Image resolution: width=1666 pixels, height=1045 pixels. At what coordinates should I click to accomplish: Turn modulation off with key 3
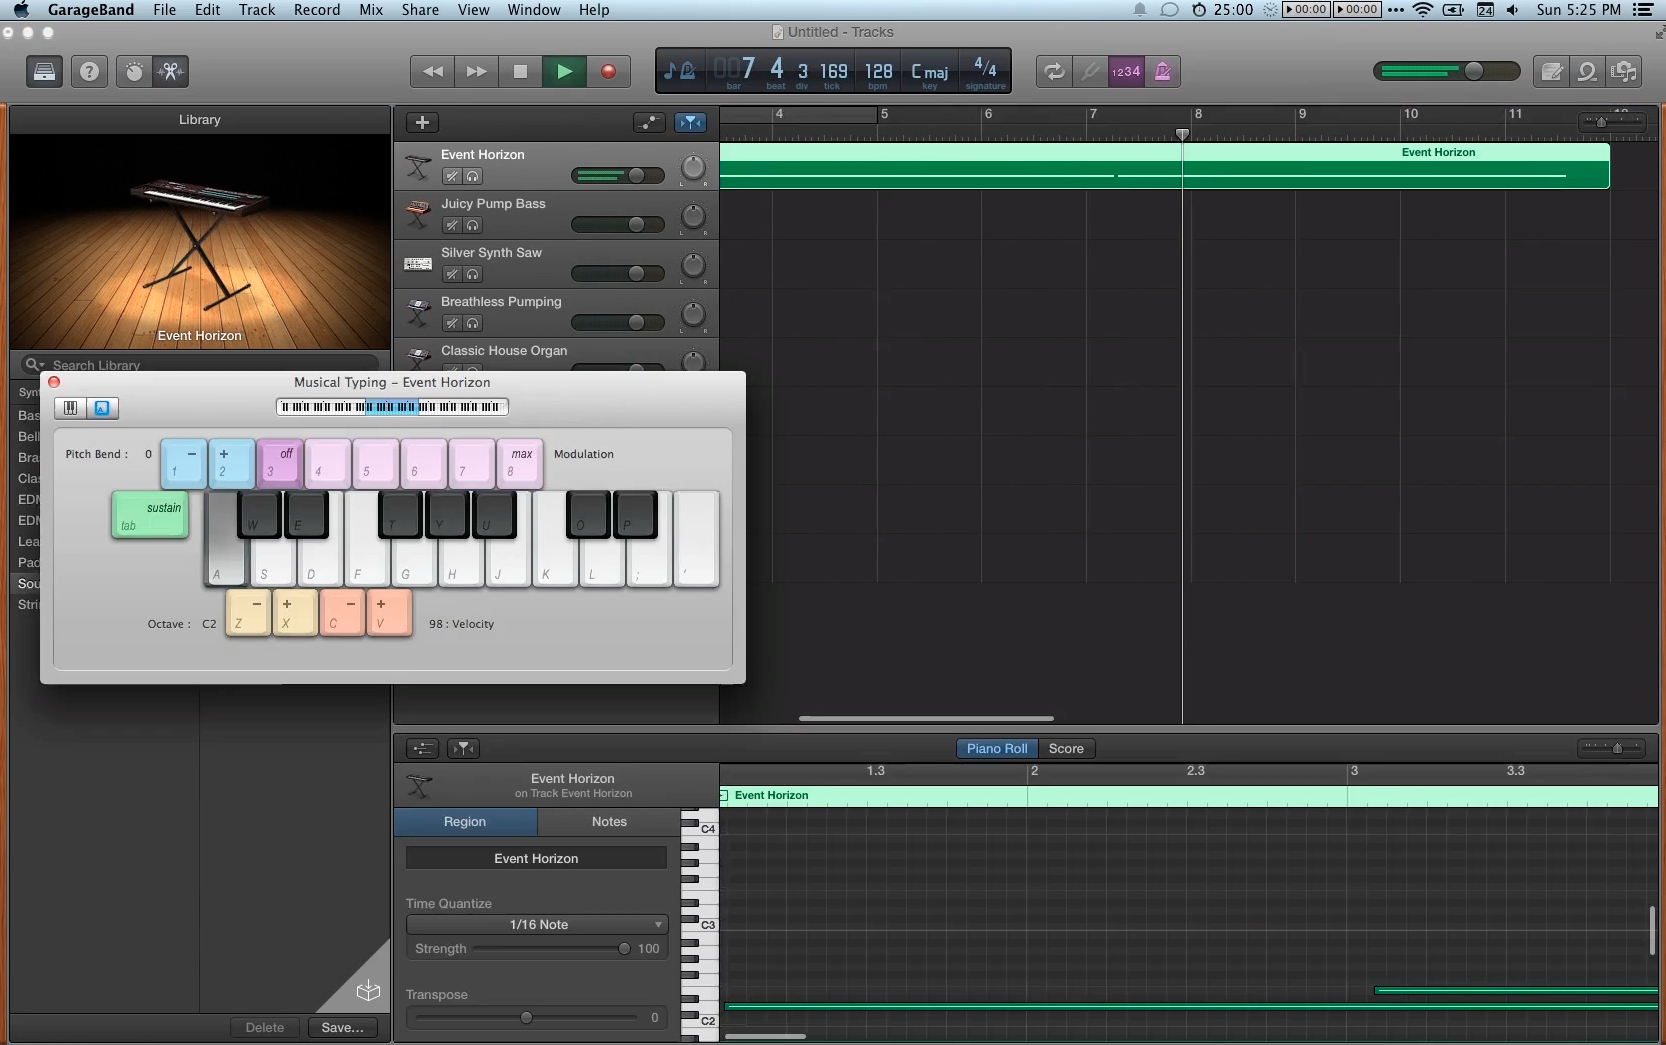point(279,463)
